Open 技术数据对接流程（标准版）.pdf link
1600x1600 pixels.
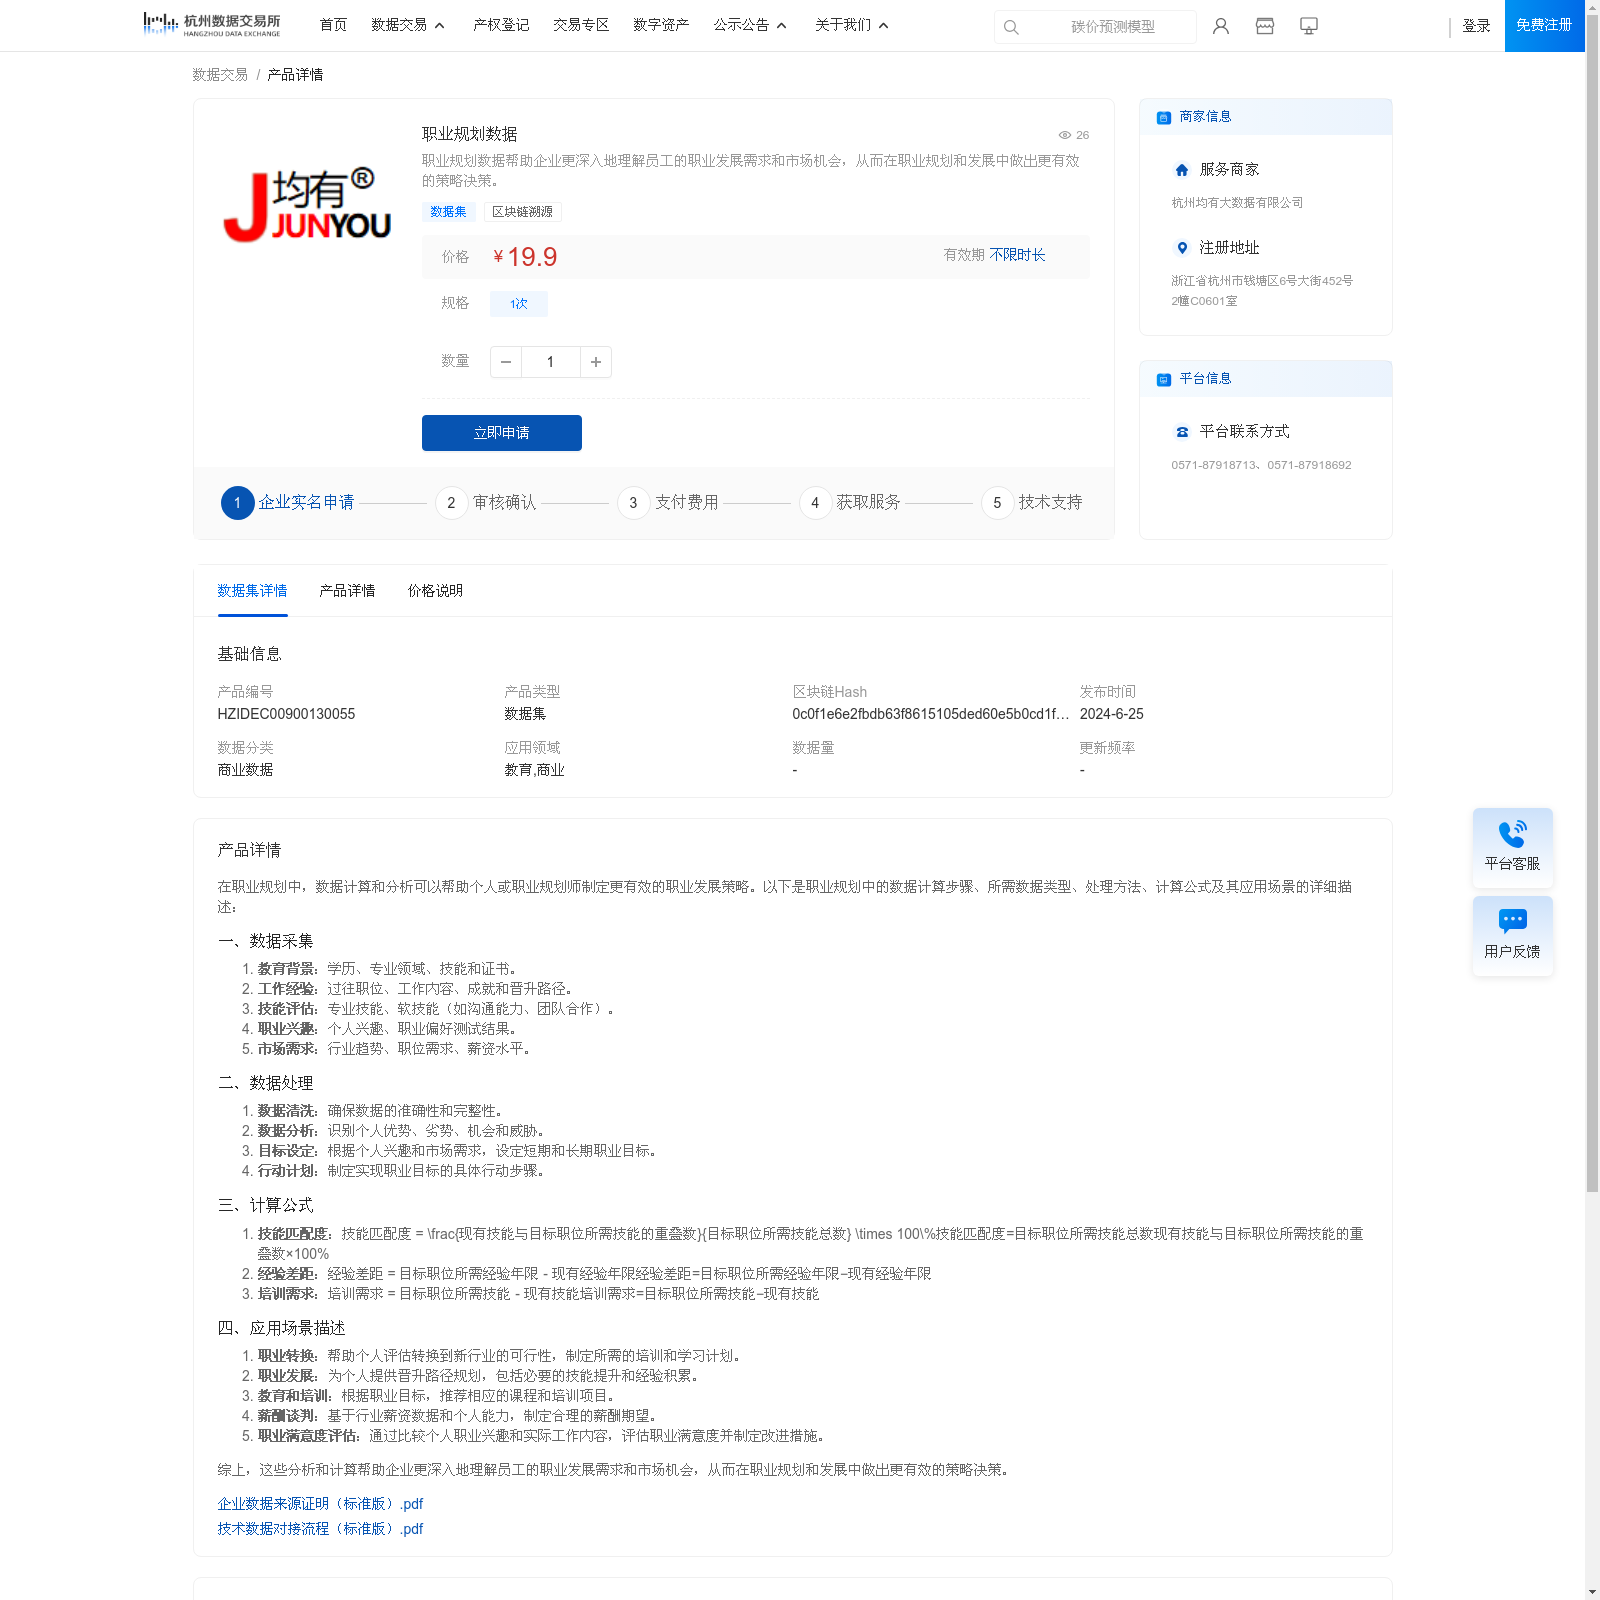point(320,1529)
